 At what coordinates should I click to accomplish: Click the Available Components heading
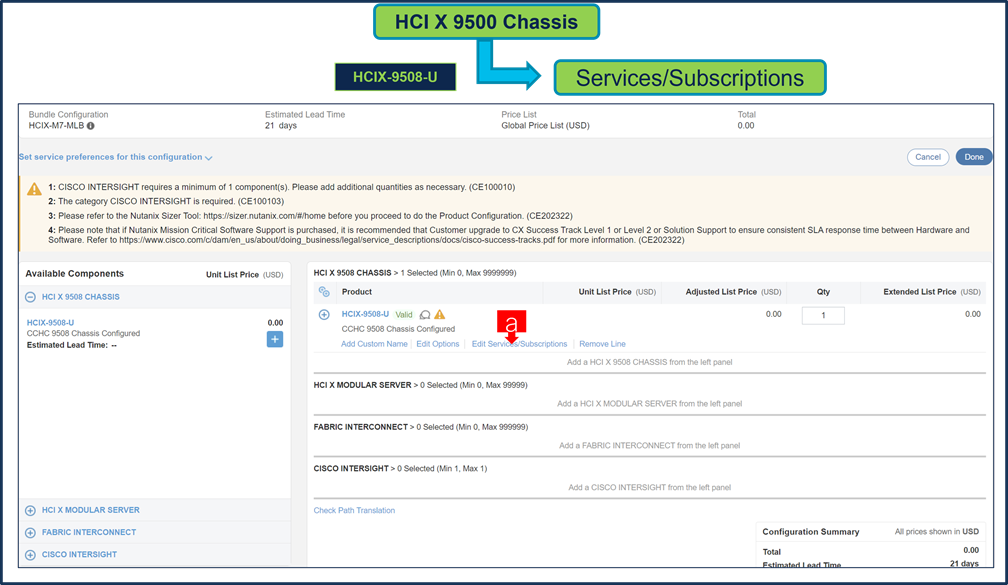pos(75,274)
